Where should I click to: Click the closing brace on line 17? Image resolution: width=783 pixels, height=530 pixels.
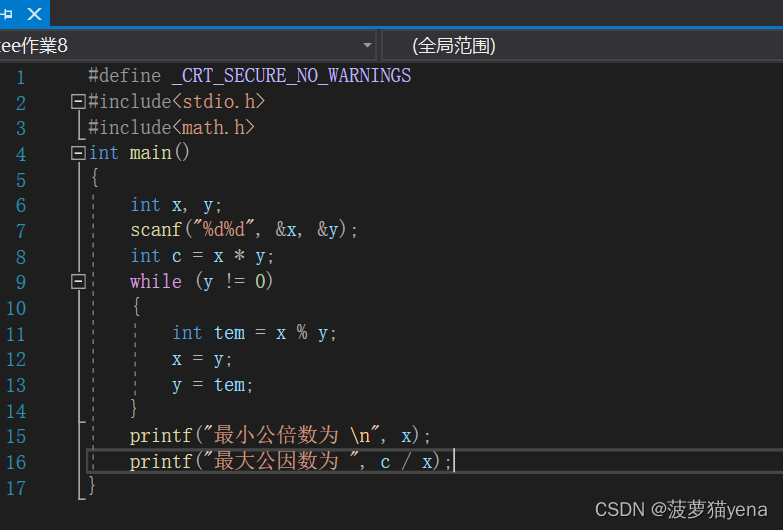pos(91,485)
